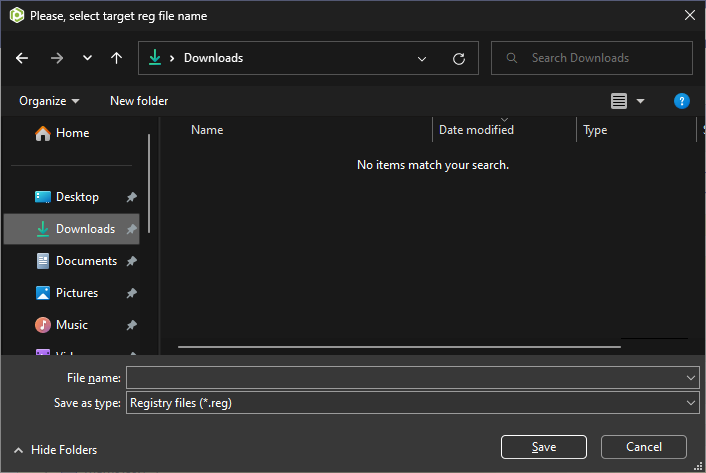Image resolution: width=706 pixels, height=473 pixels.
Task: Click the pin icon next to Documents
Action: point(131,261)
